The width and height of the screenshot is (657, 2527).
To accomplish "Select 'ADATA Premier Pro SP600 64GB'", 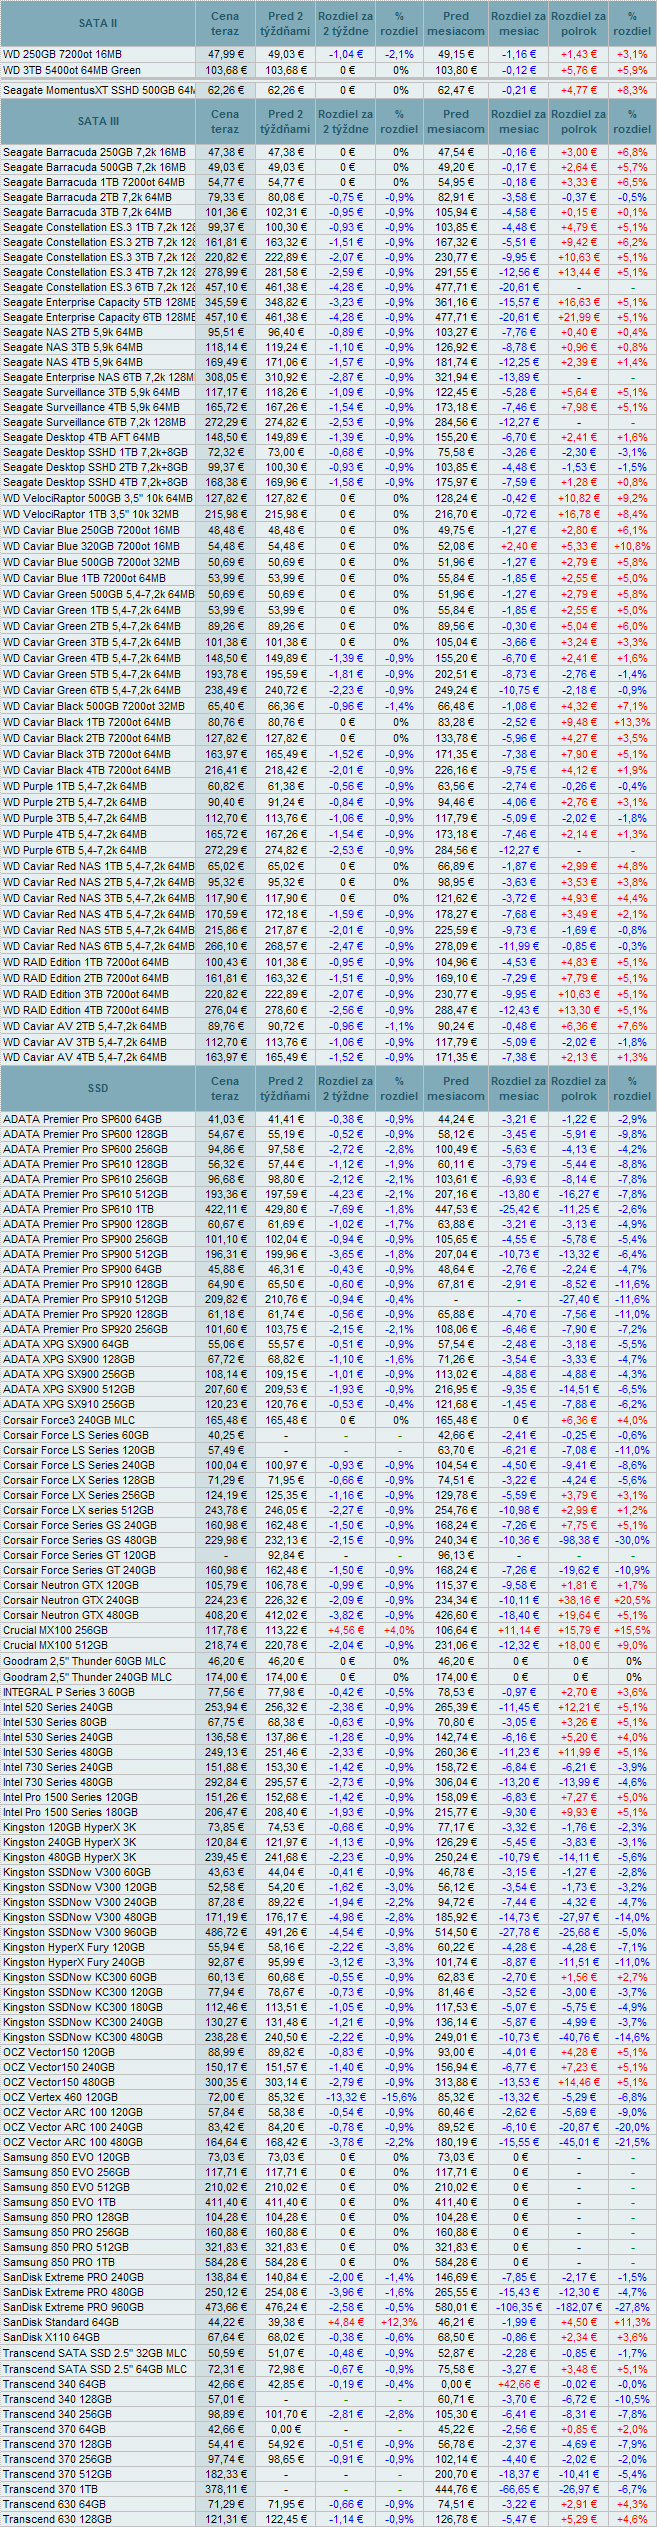I will 82,1119.
